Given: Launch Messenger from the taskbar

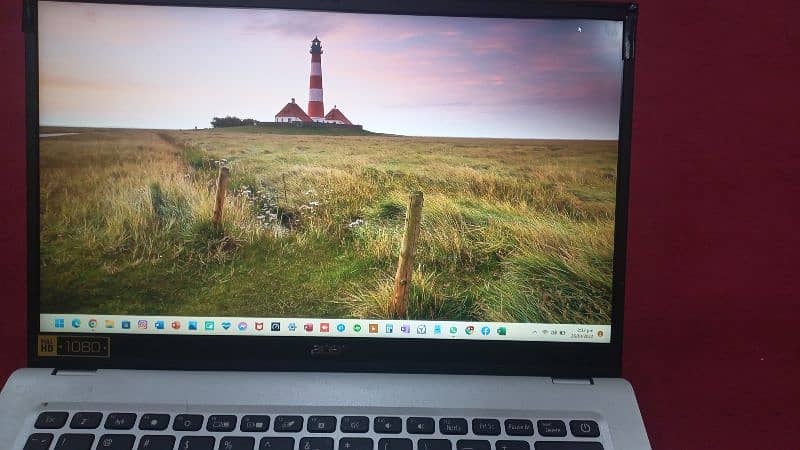Looking at the screenshot, I should [x=242, y=326].
